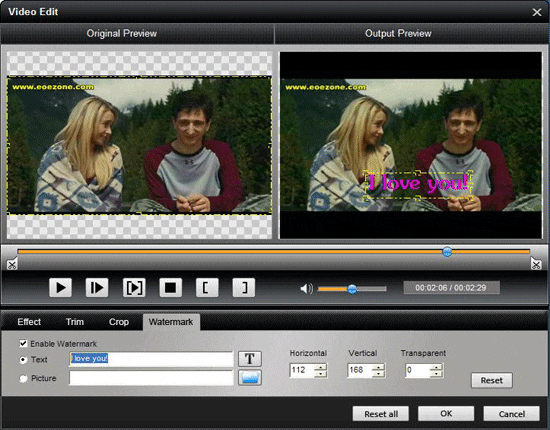The height and width of the screenshot is (430, 550).
Task: Browse for watermark picture file icon
Action: 250,378
